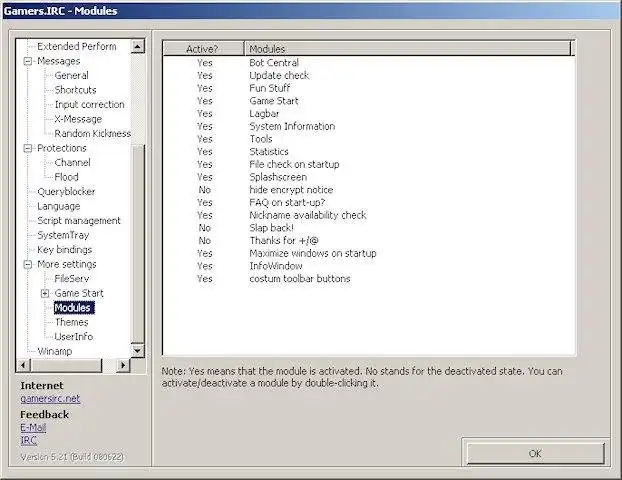Click the No status of Slap back!

pos(205,228)
